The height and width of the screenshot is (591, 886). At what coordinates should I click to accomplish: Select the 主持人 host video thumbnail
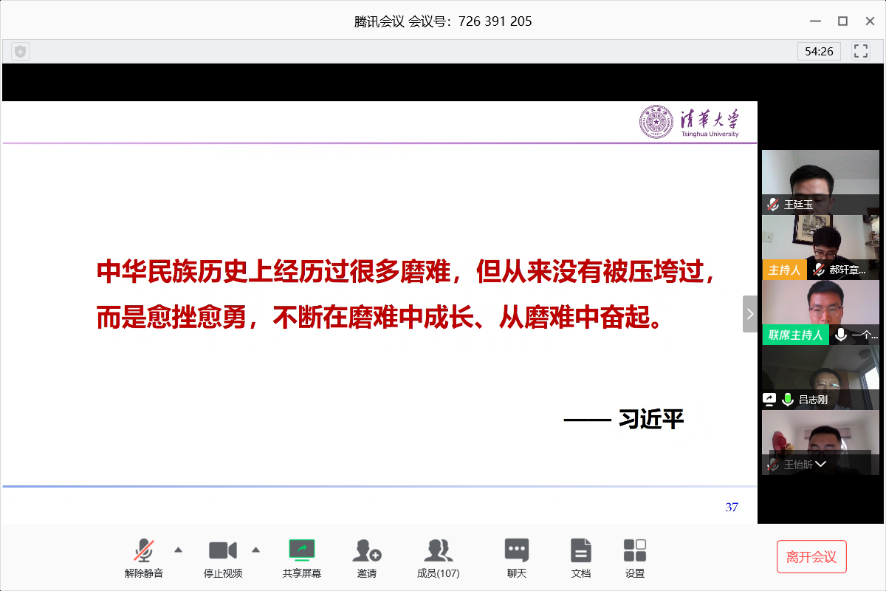(820, 247)
